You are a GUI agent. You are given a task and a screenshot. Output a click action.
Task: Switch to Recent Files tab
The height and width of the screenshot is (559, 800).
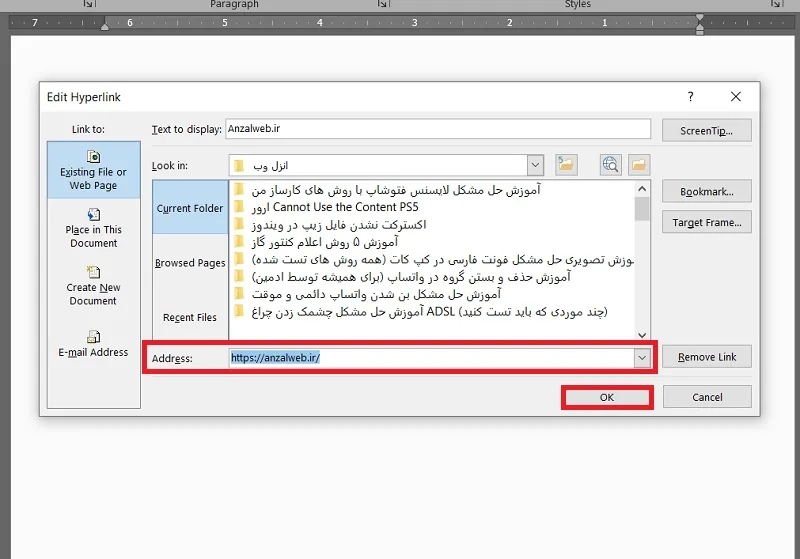[x=190, y=317]
